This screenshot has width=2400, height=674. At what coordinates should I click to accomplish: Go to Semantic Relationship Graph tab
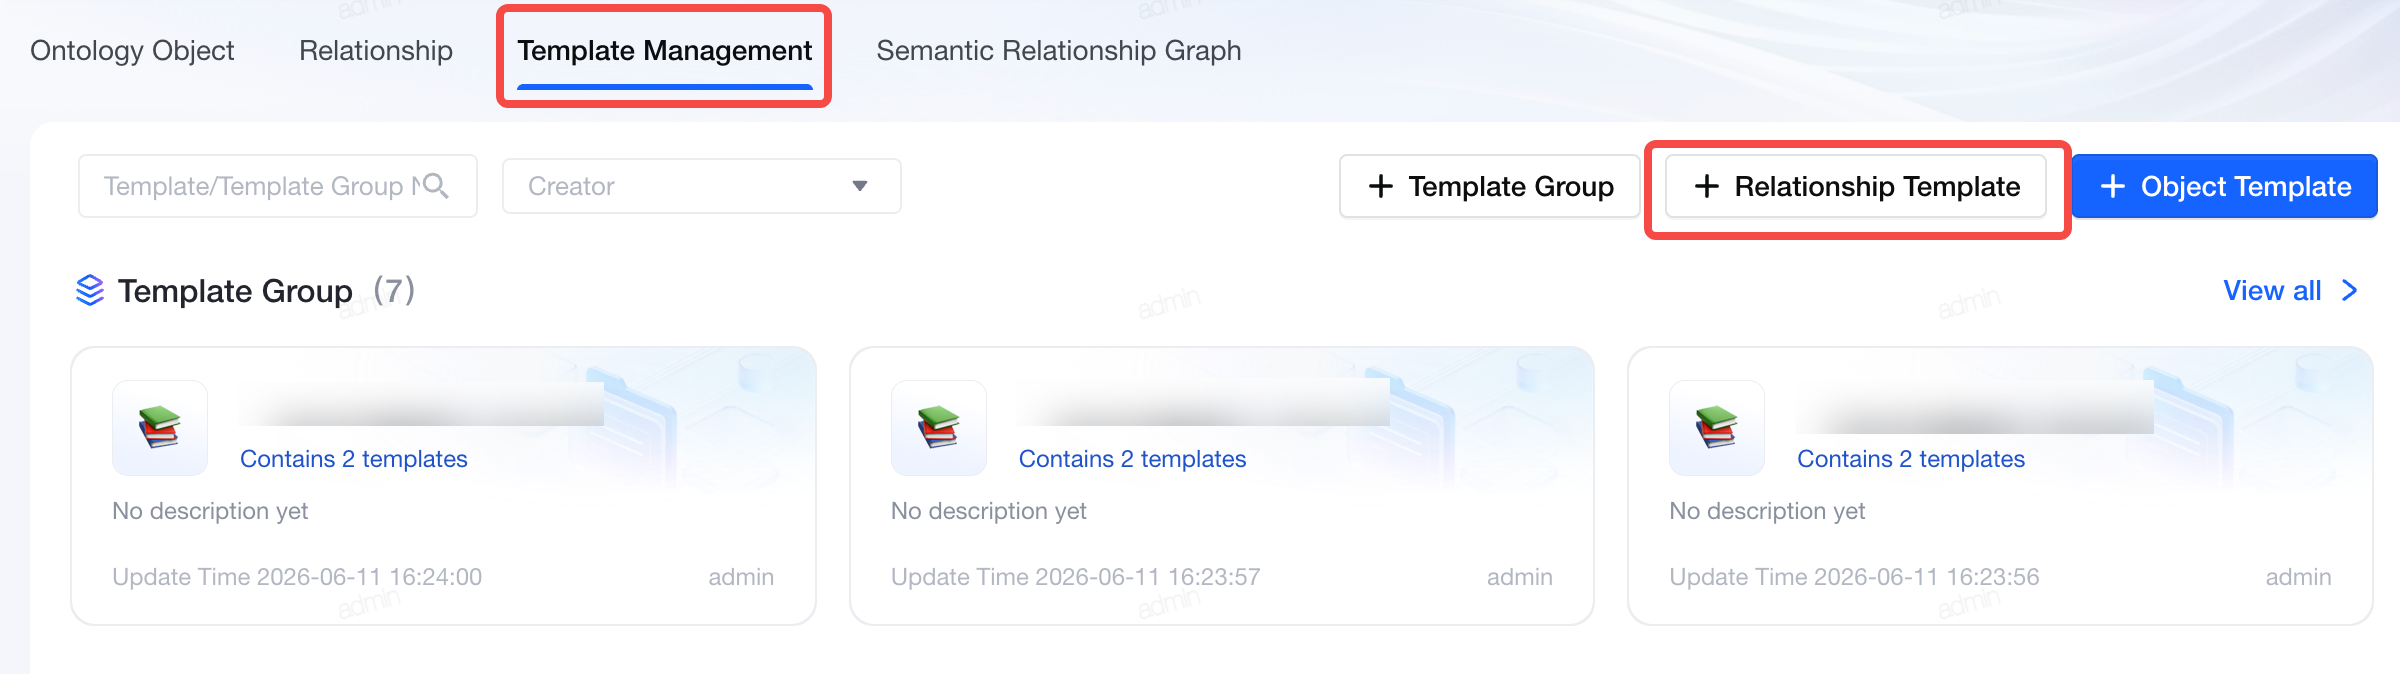point(1059,50)
